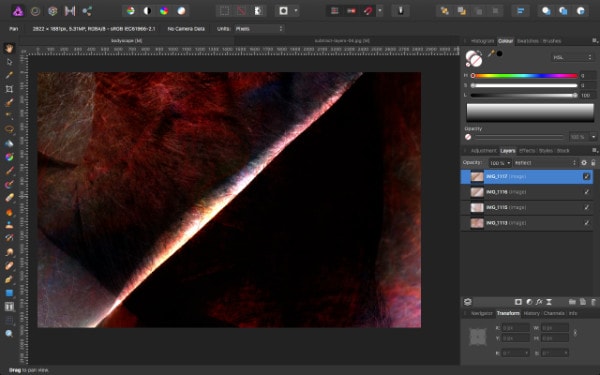Select the Gradient tool

[x=9, y=157]
